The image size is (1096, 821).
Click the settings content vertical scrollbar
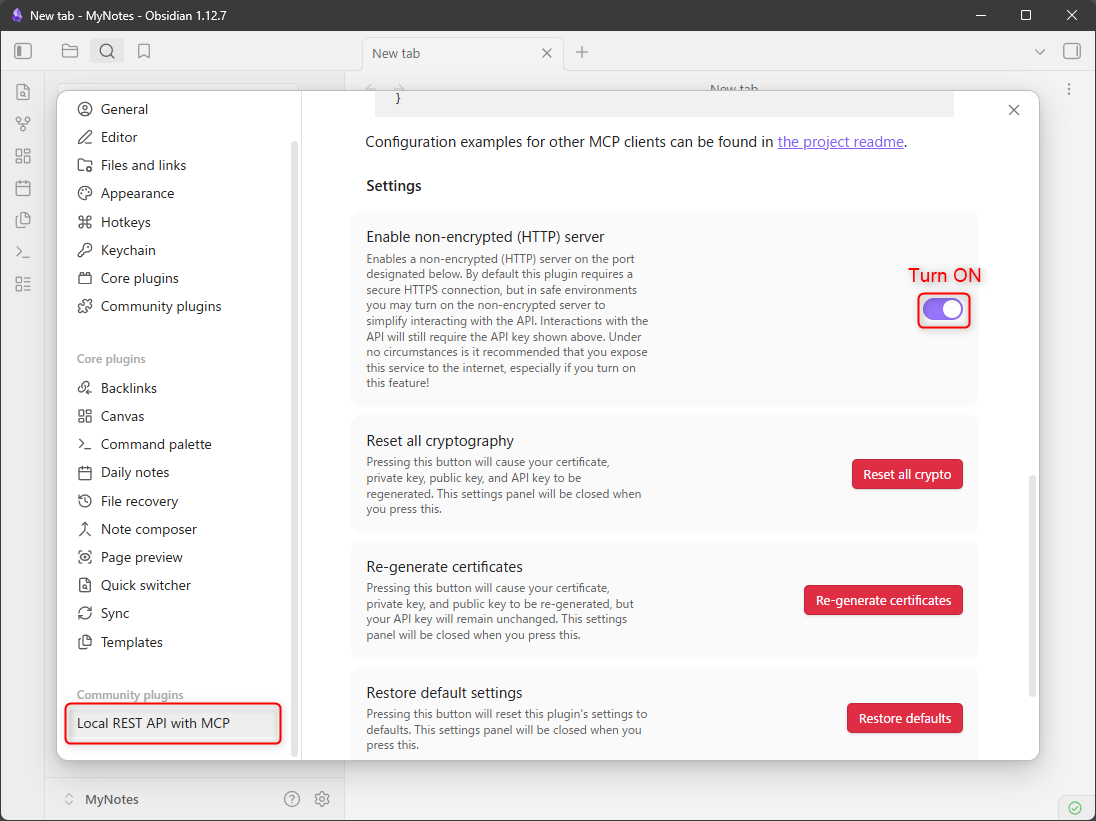(1032, 586)
